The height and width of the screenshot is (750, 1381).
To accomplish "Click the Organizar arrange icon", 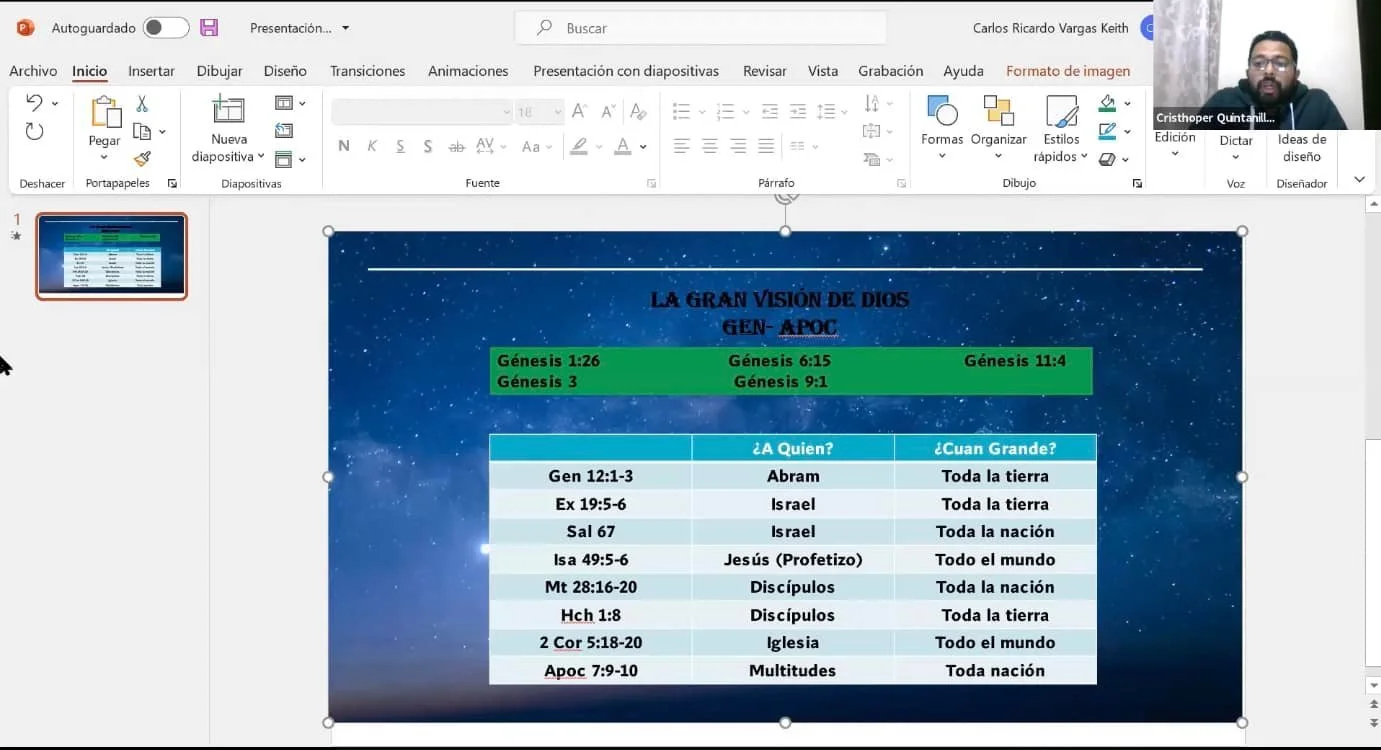I will coord(998,110).
